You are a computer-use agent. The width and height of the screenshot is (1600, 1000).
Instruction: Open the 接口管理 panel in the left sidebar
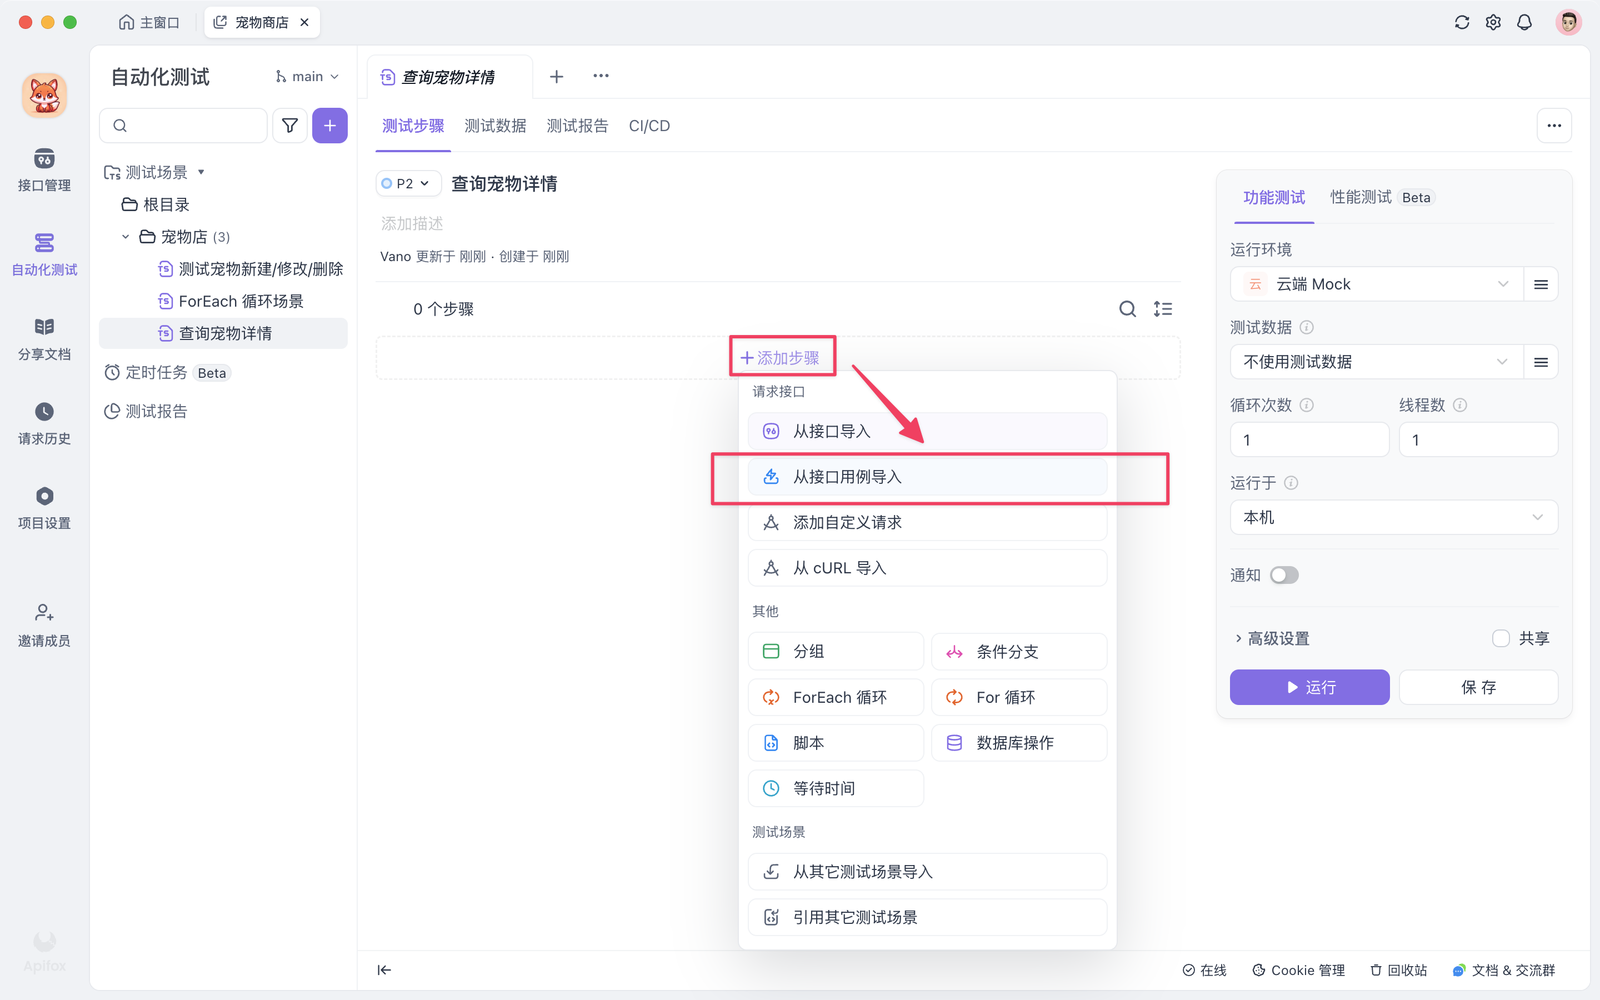(44, 170)
